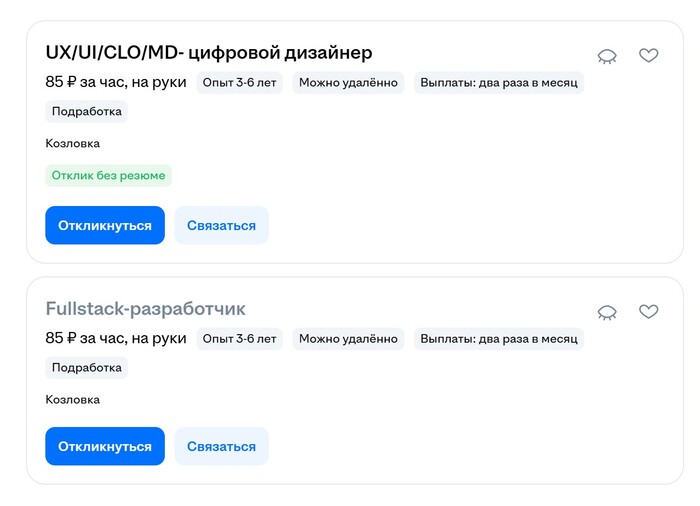The height and width of the screenshot is (506, 700).
Task: Favorite the Fullstack-разработчик vacancy with heart
Action: (x=649, y=312)
